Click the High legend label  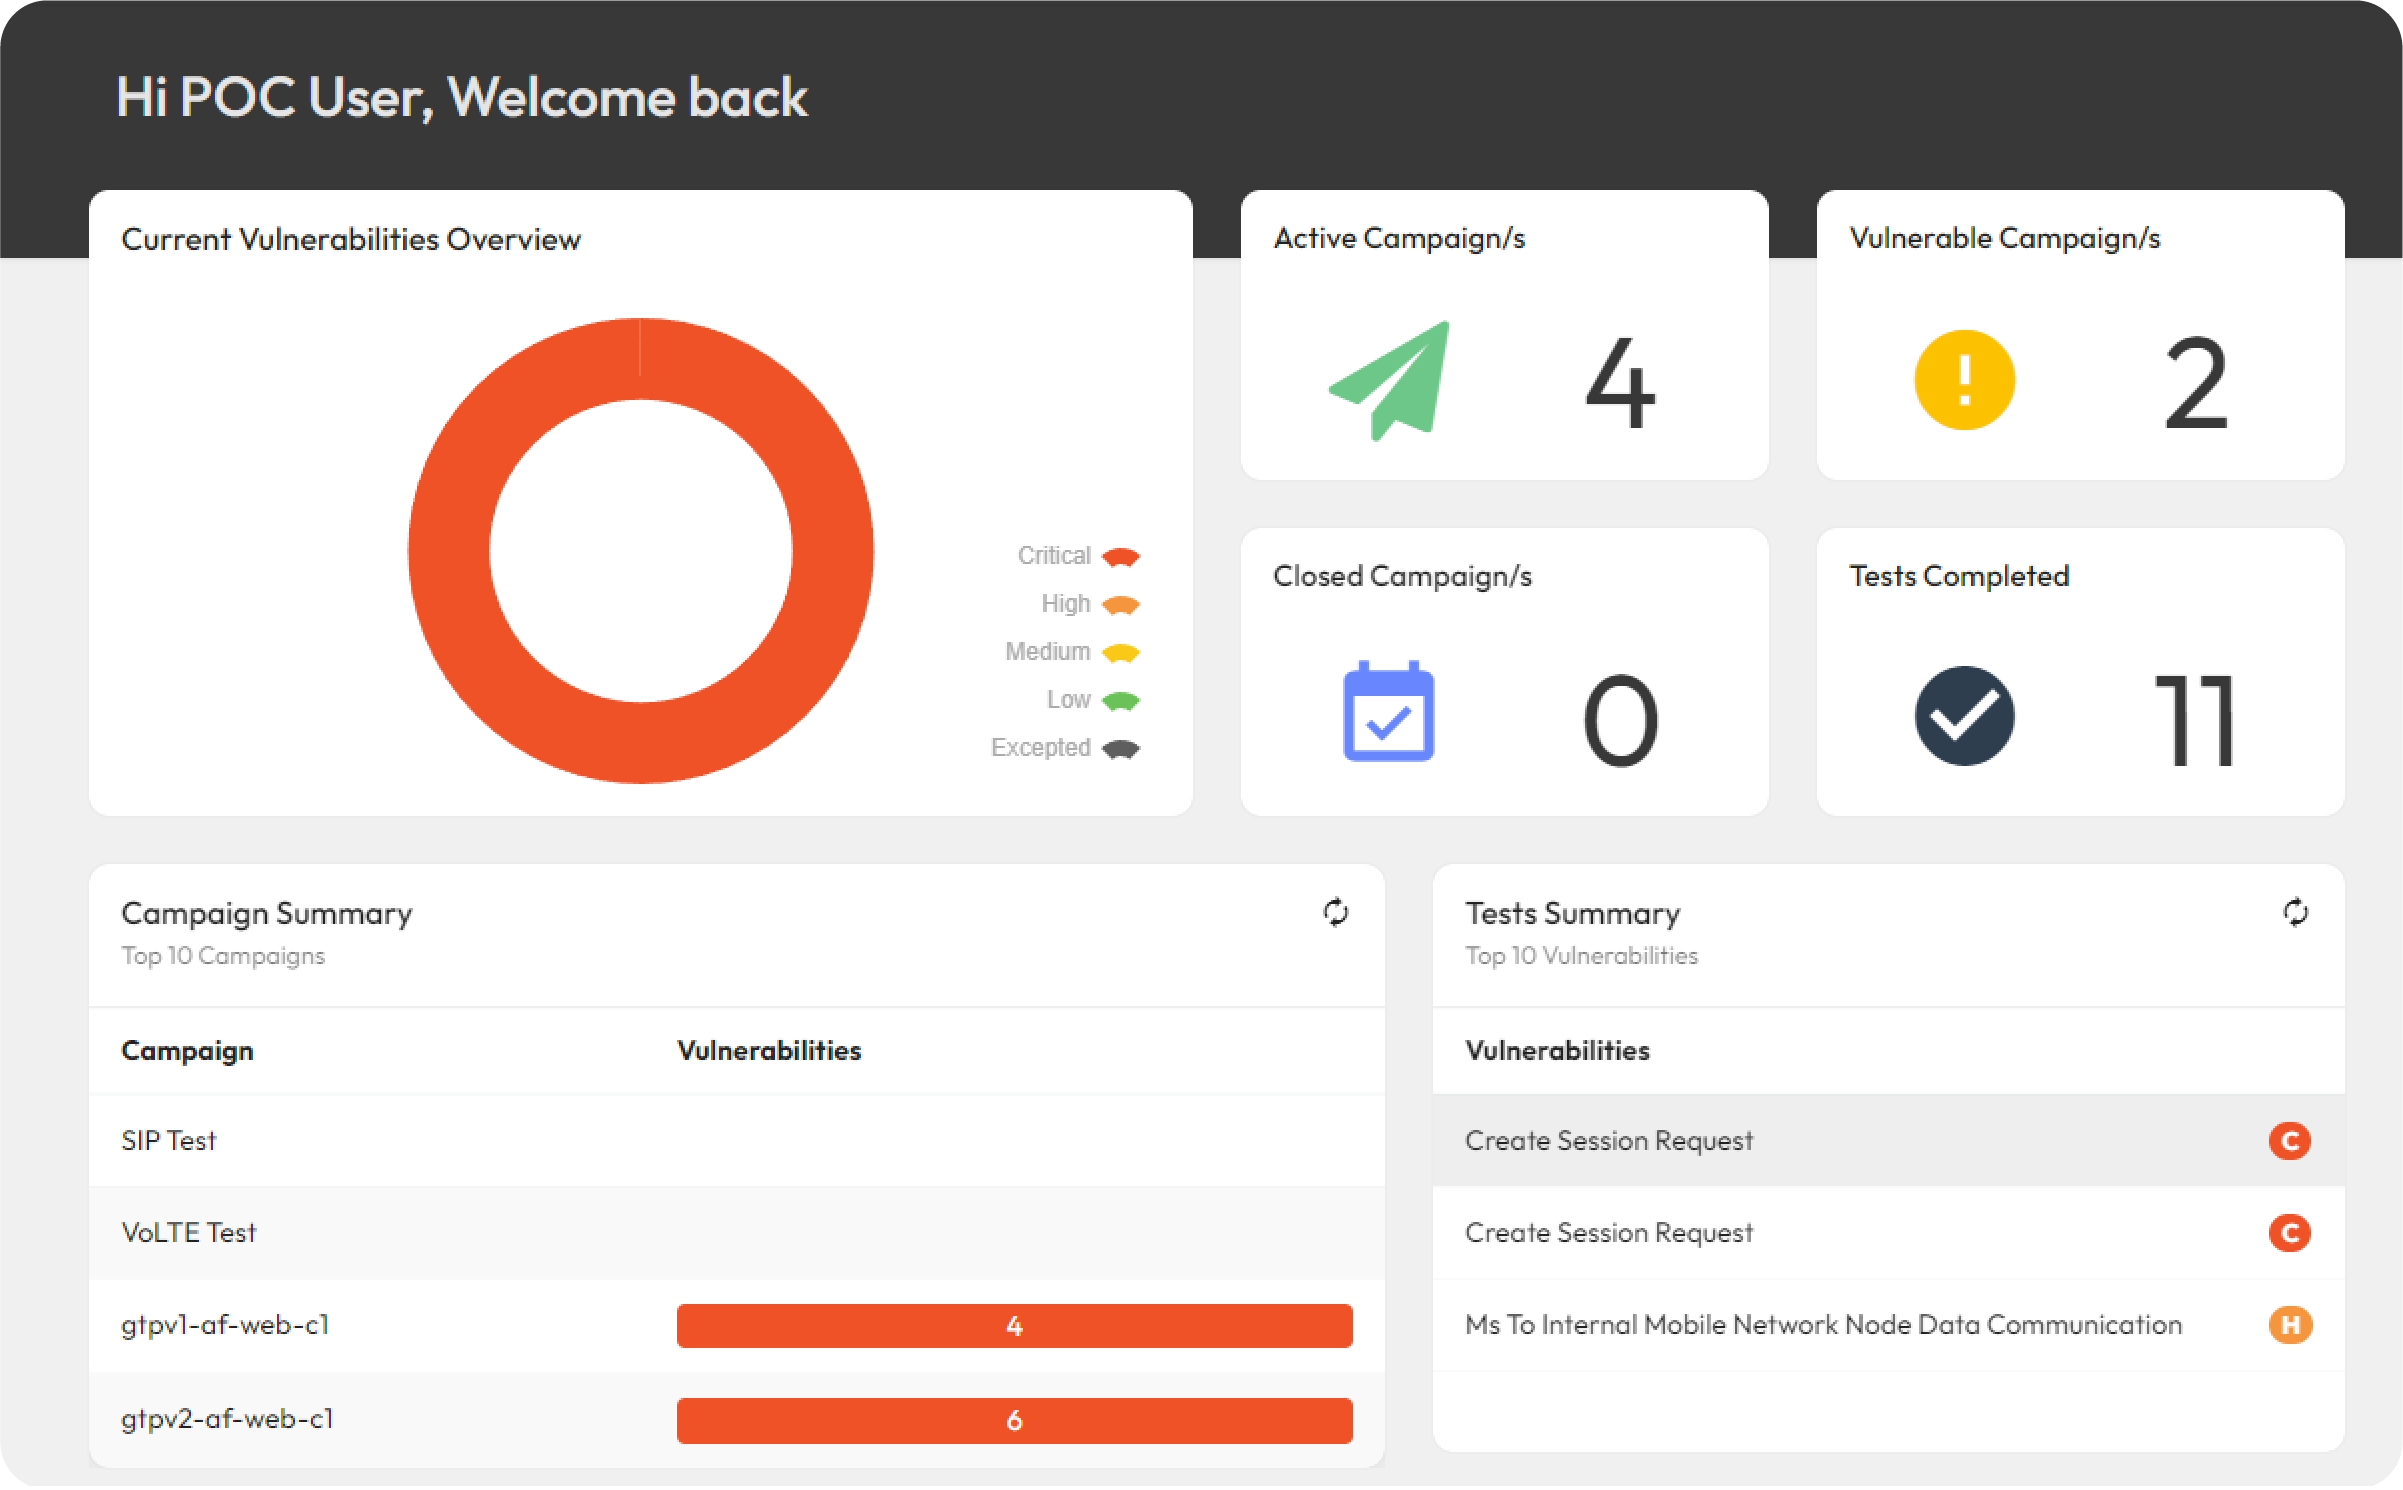[x=1066, y=603]
